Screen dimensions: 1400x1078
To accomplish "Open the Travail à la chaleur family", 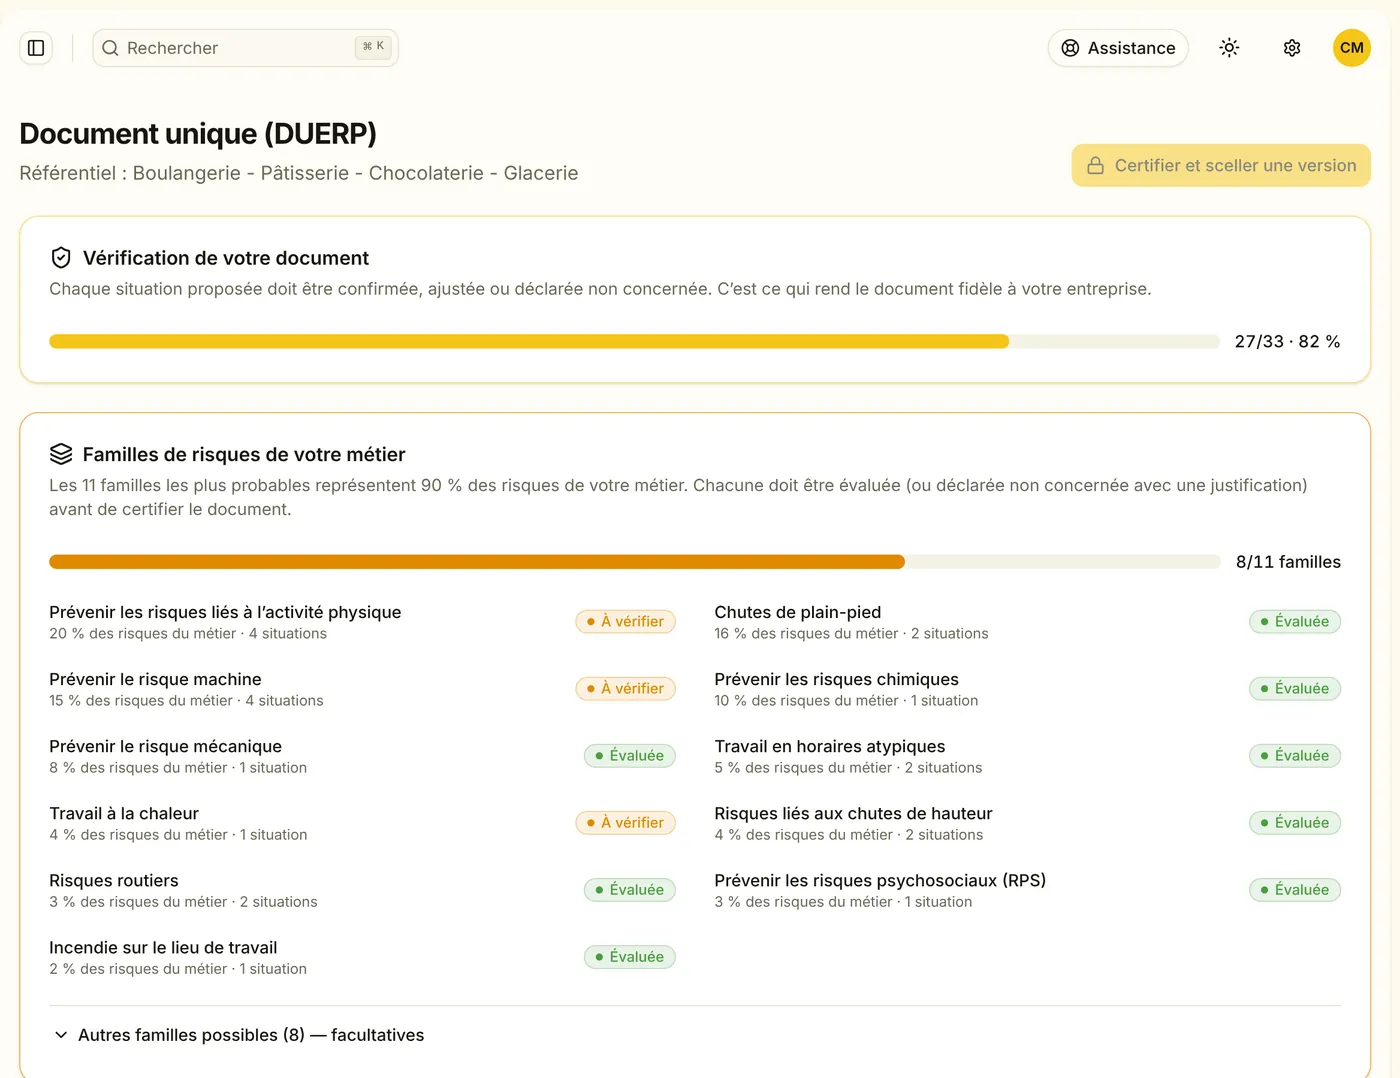I will (x=363, y=823).
